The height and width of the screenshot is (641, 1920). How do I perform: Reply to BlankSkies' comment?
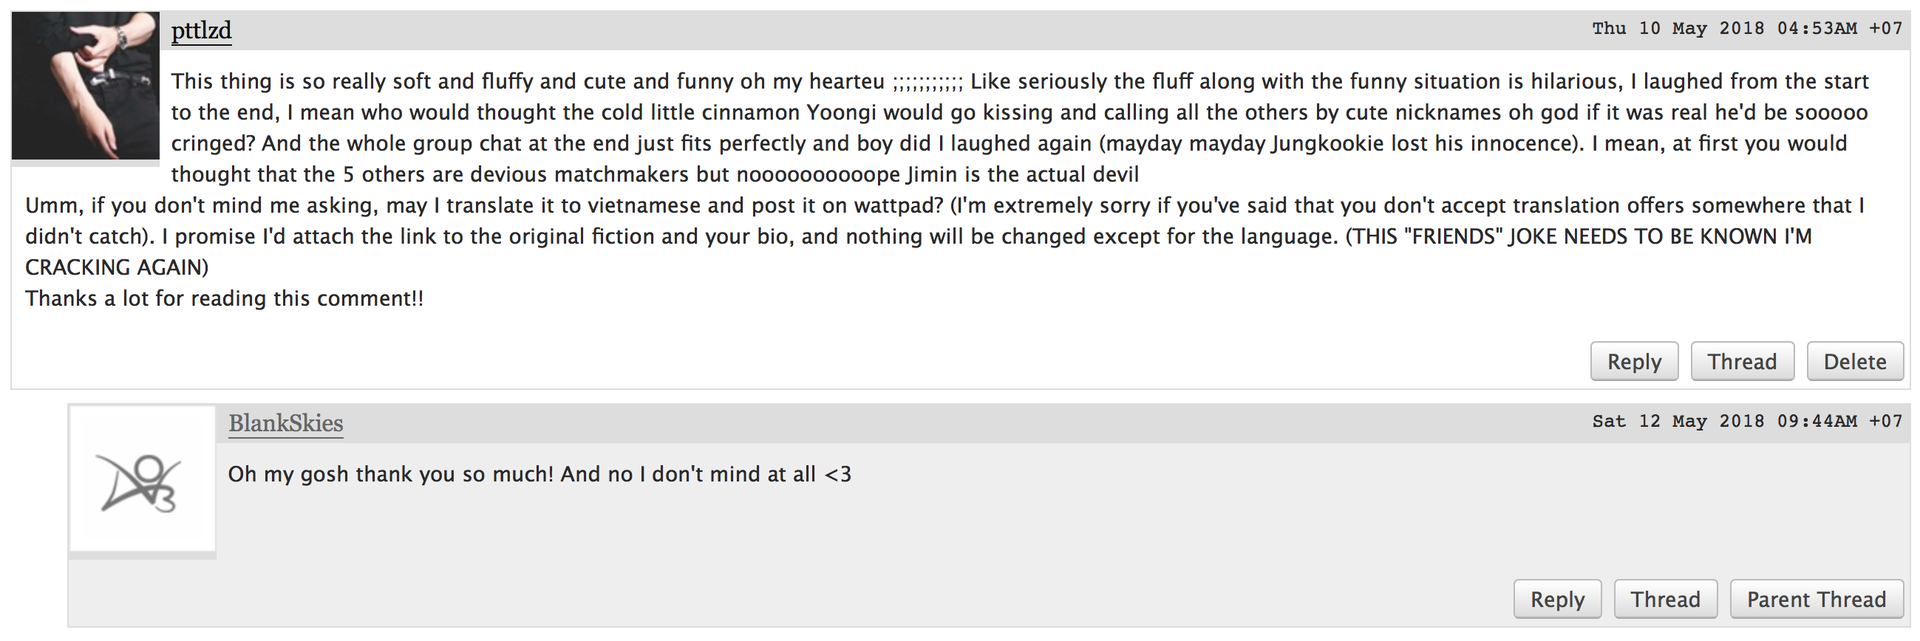coord(1557,600)
